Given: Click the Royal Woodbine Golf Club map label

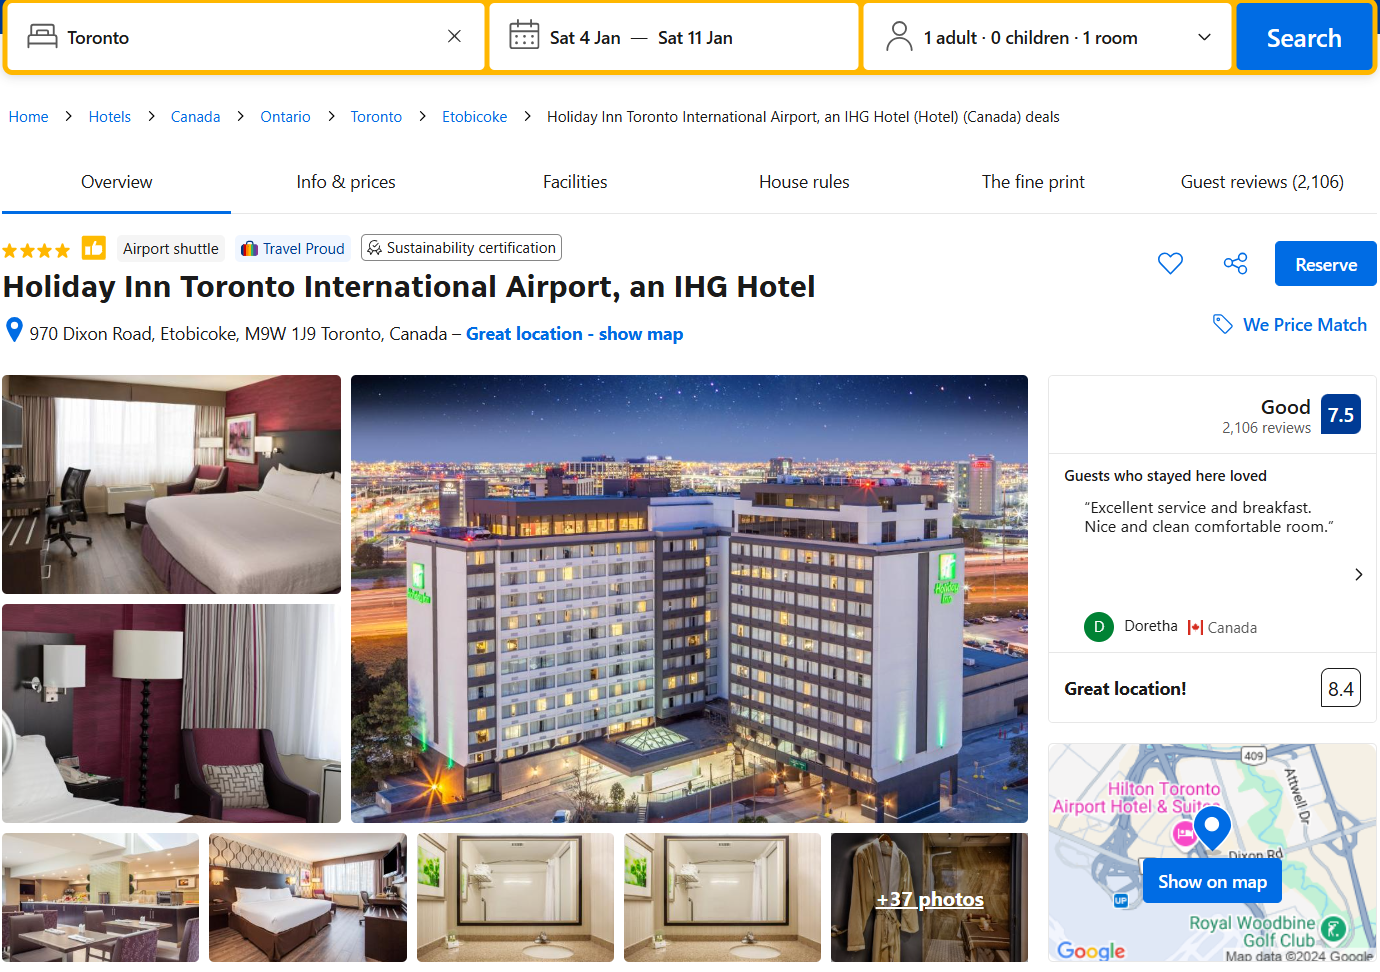Looking at the screenshot, I should [1252, 931].
